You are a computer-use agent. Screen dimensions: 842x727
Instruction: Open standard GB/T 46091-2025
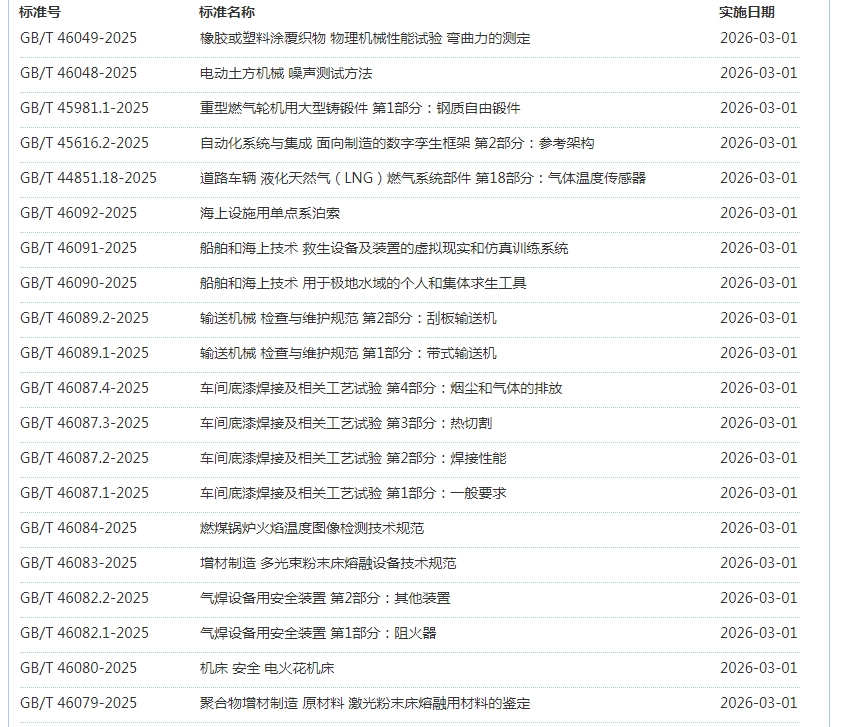pyautogui.click(x=78, y=248)
